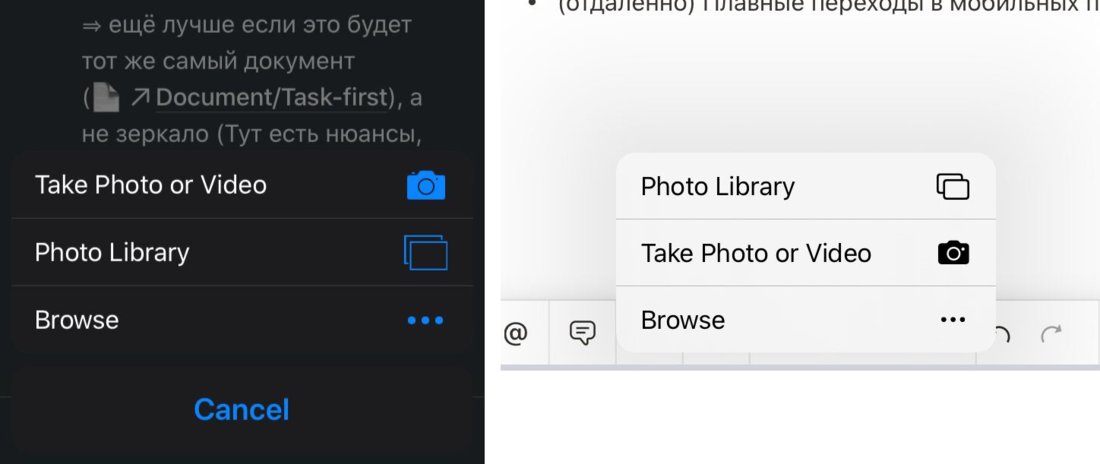Insert a mention with the @ toolbar icon

point(516,333)
